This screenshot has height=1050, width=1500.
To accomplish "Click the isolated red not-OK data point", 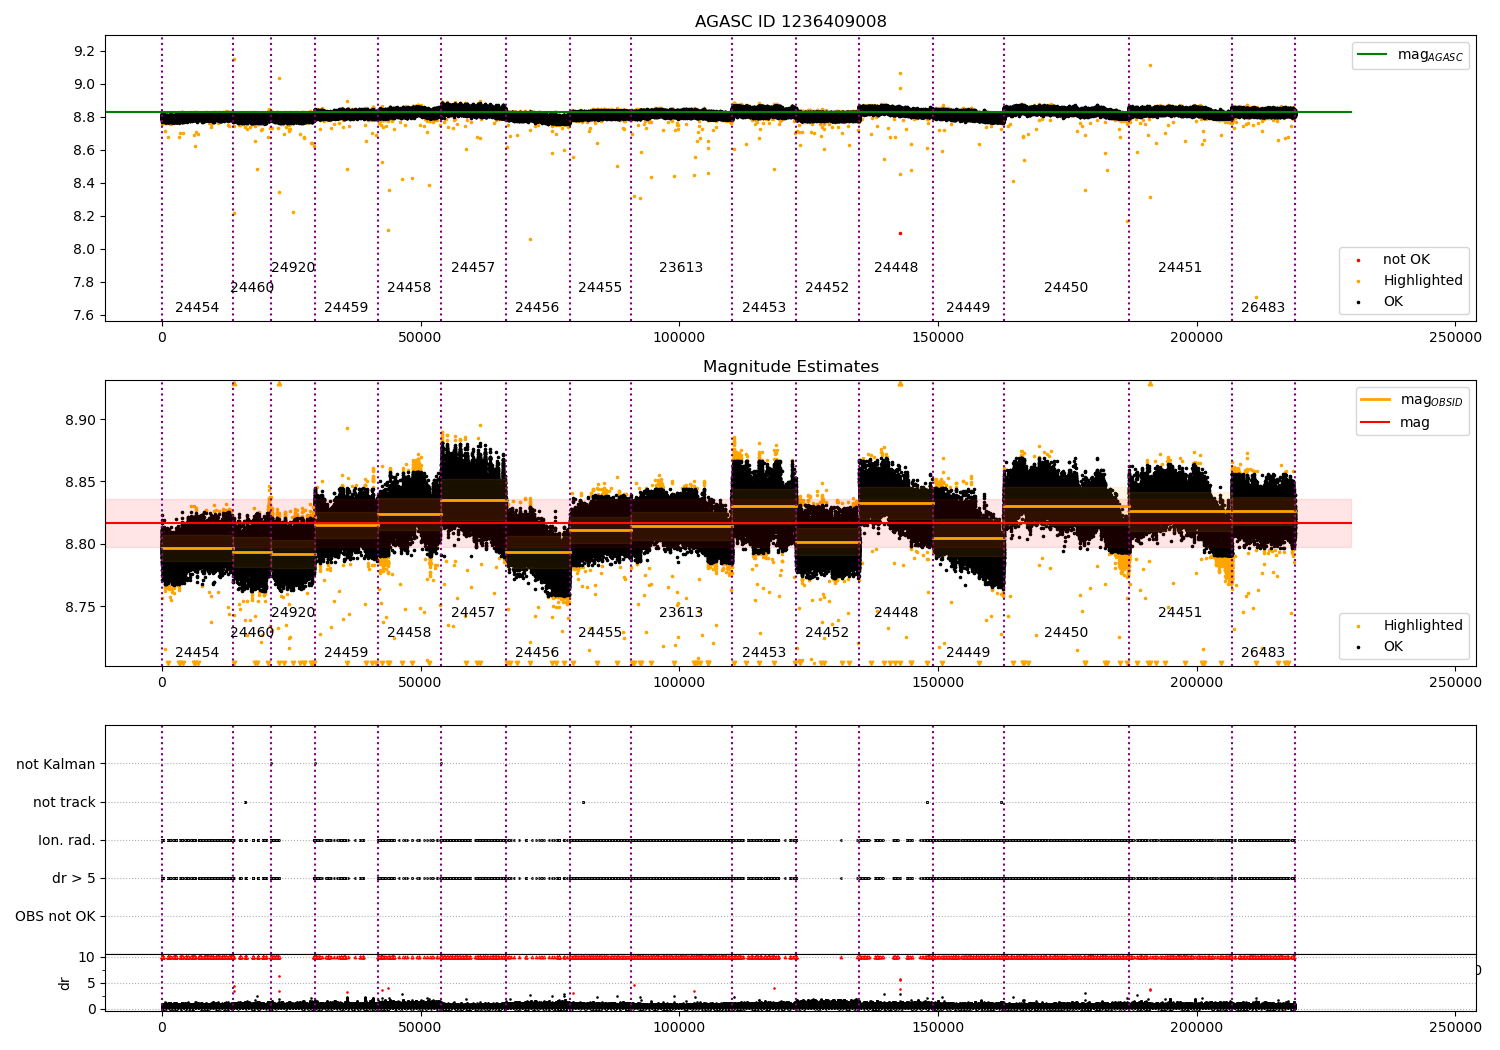I will [x=900, y=233].
